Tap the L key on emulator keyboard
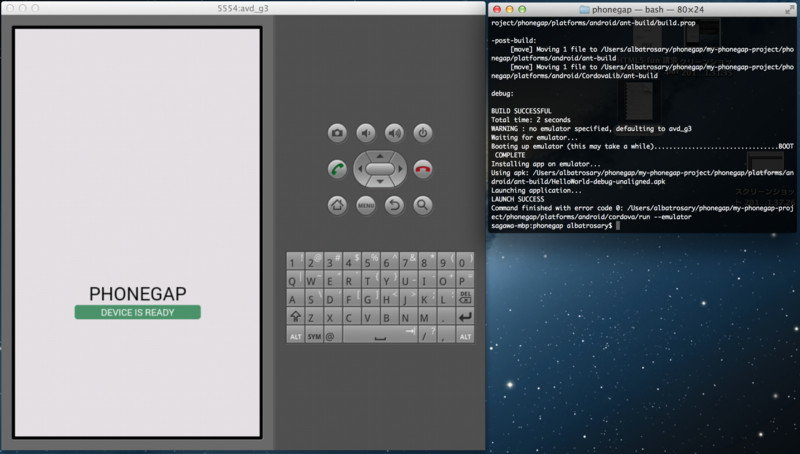800x454 pixels. [x=446, y=298]
